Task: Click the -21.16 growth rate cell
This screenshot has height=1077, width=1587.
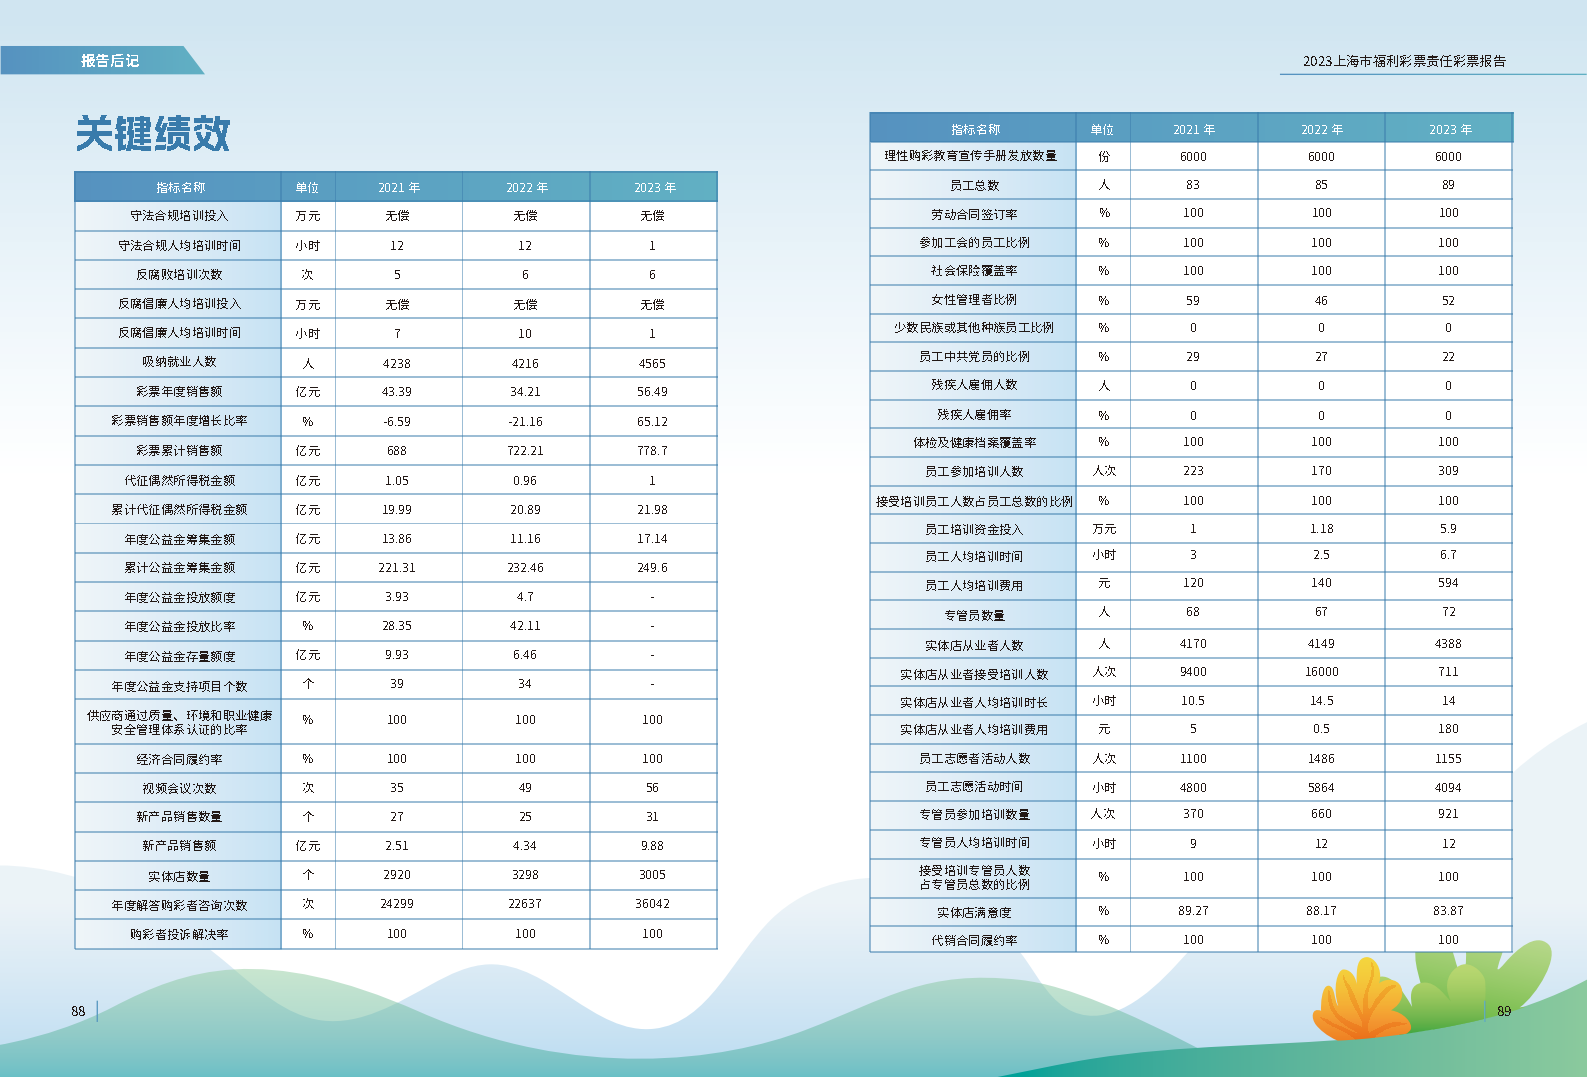Action: point(525,422)
